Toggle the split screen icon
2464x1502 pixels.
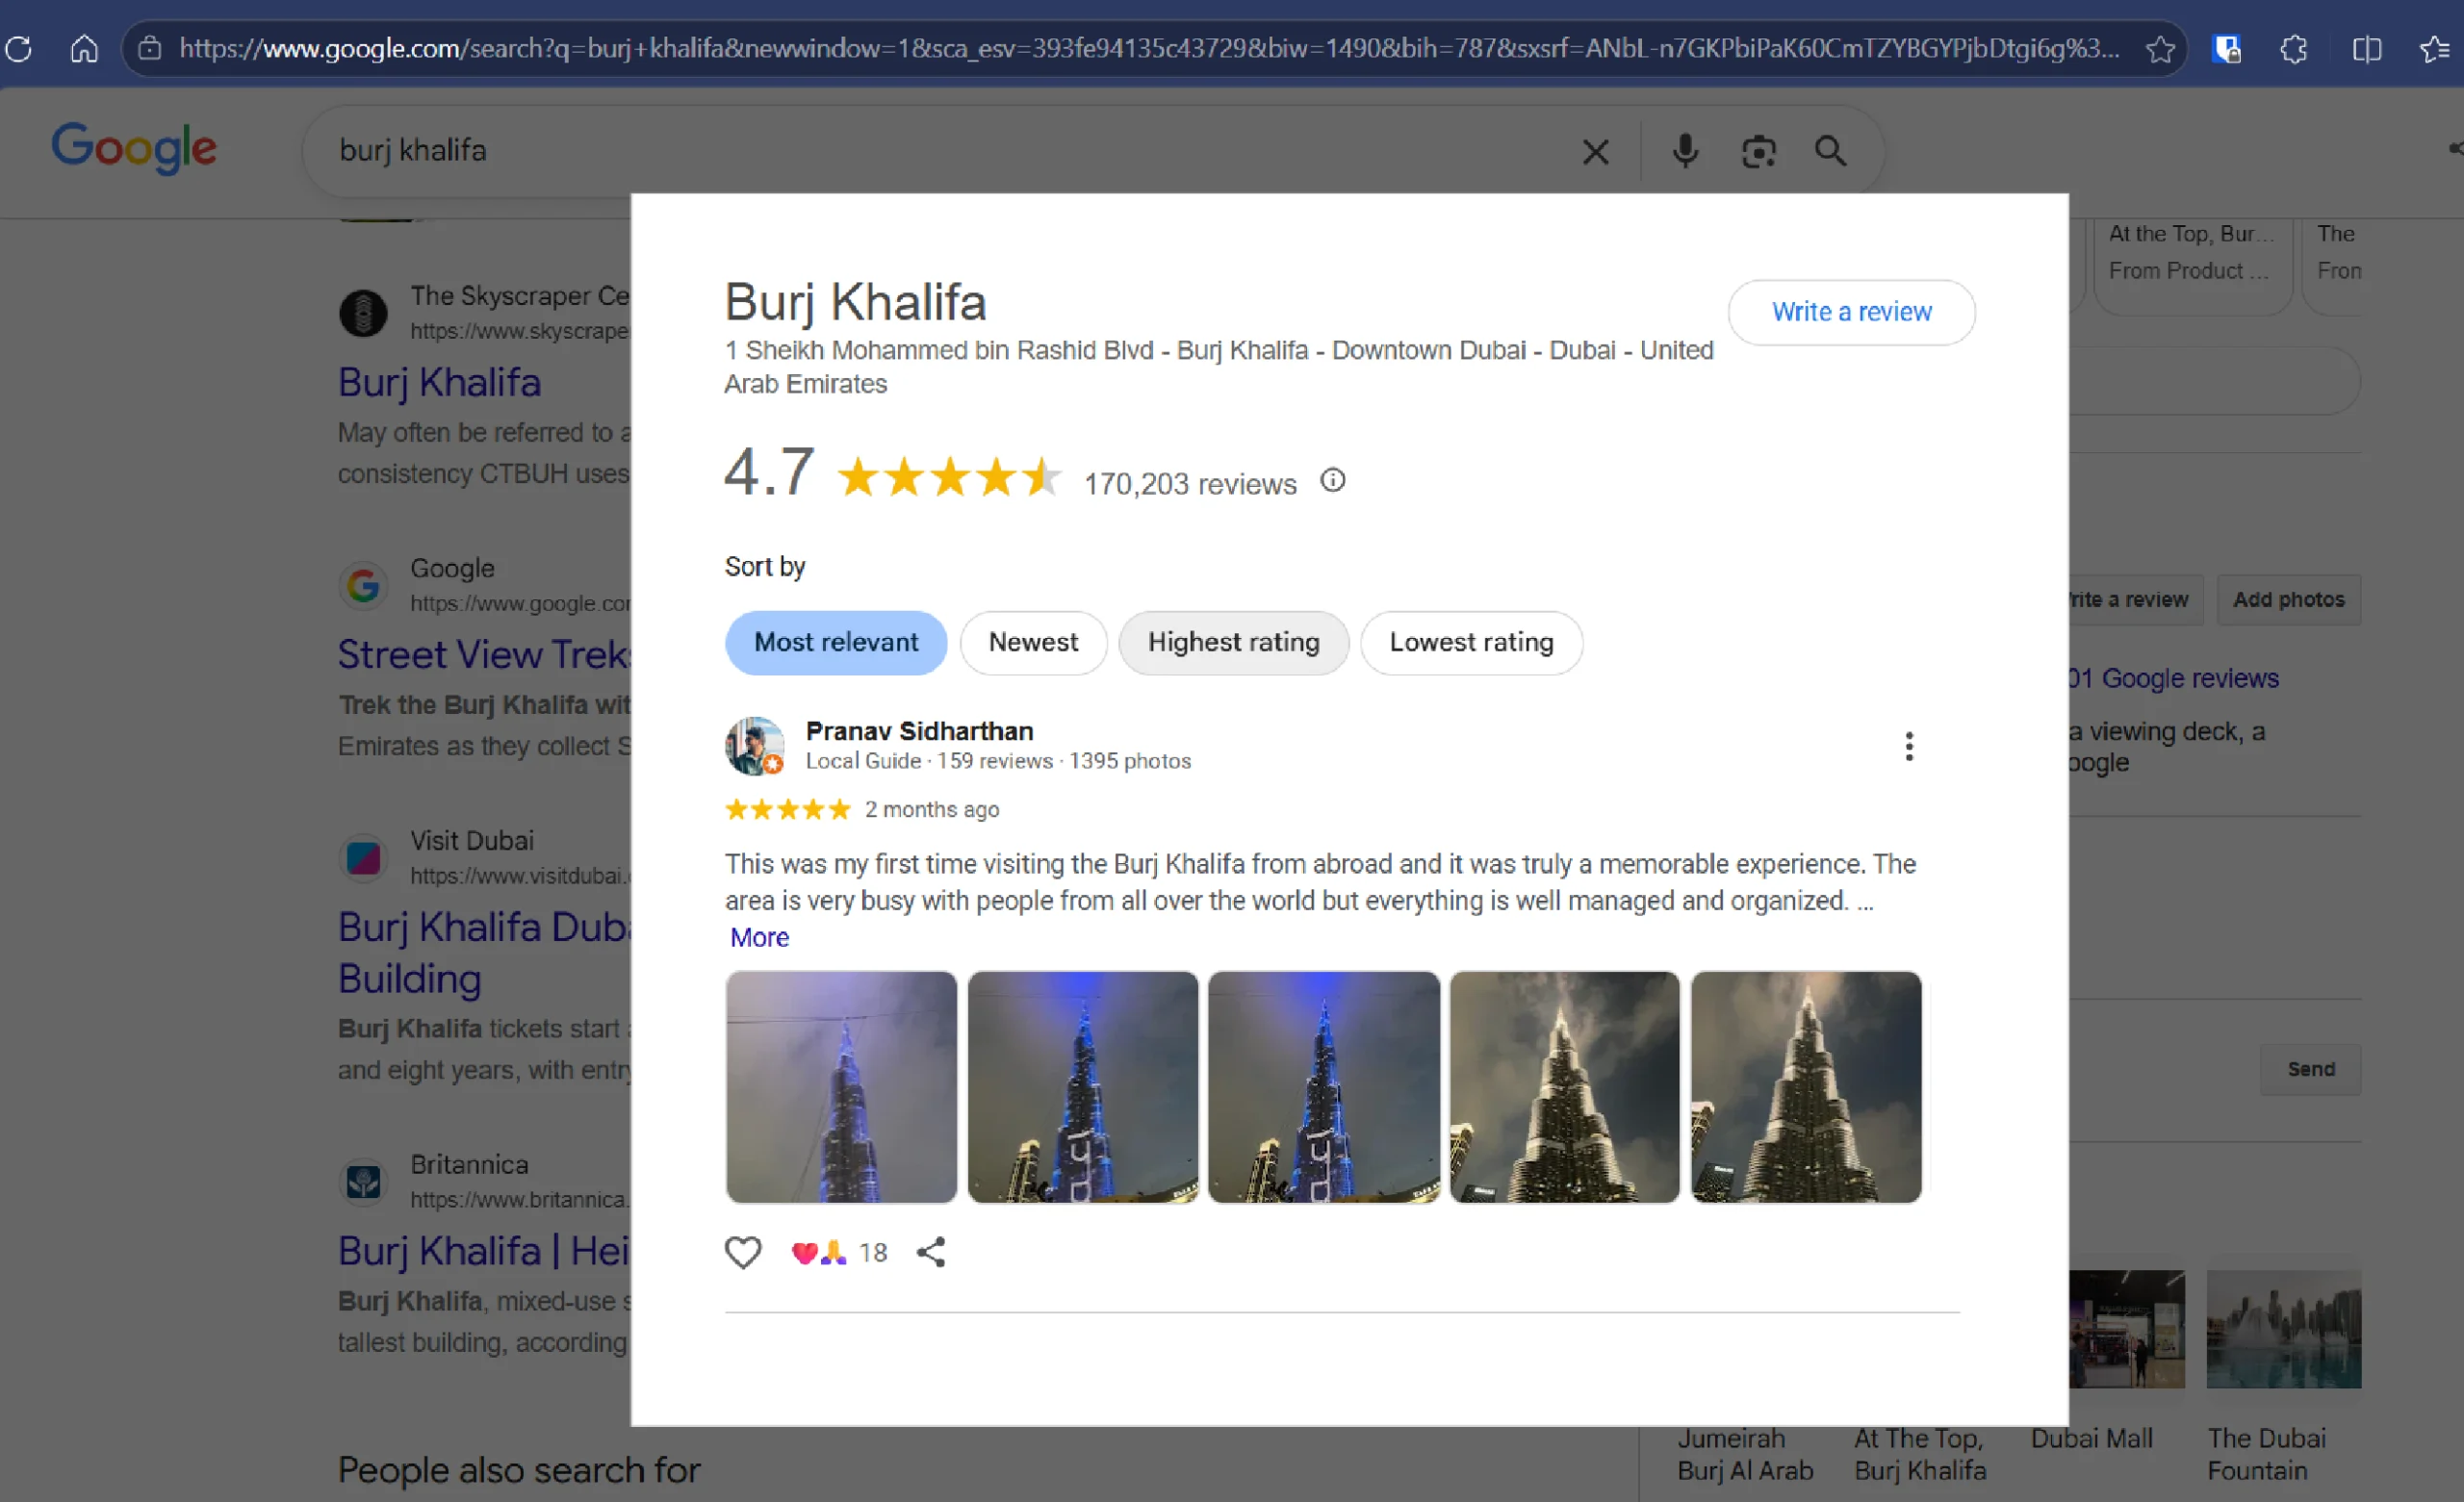(2366, 48)
